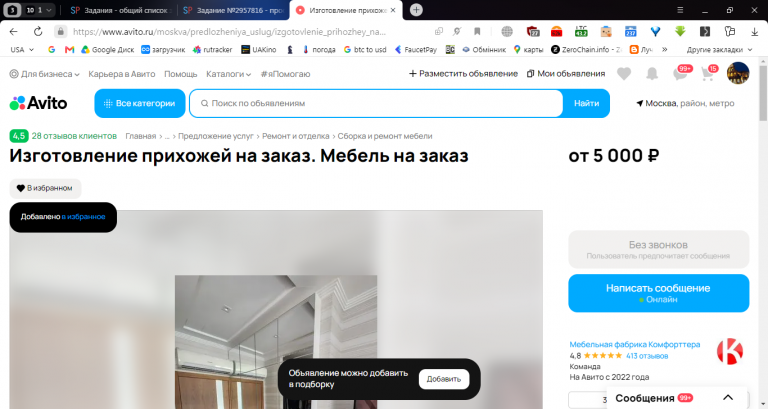Expand the Сообщения chat panel

(x=677, y=398)
